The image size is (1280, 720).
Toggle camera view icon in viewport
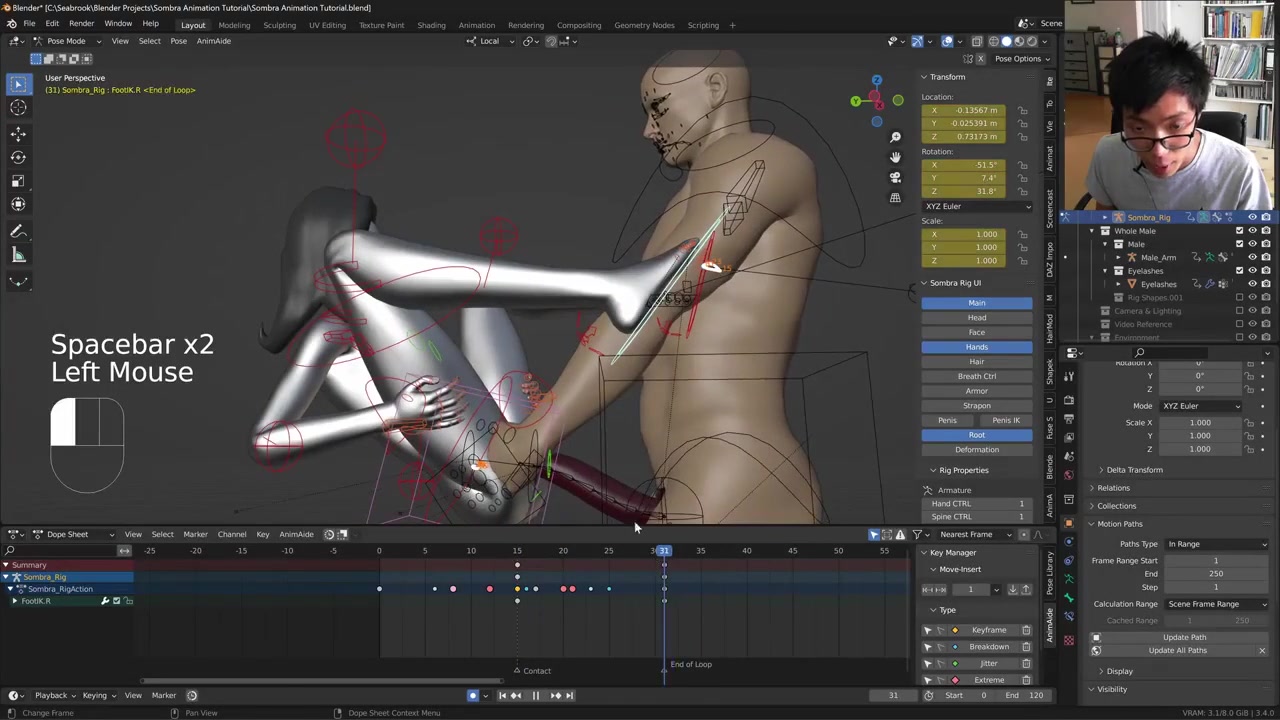[x=895, y=177]
